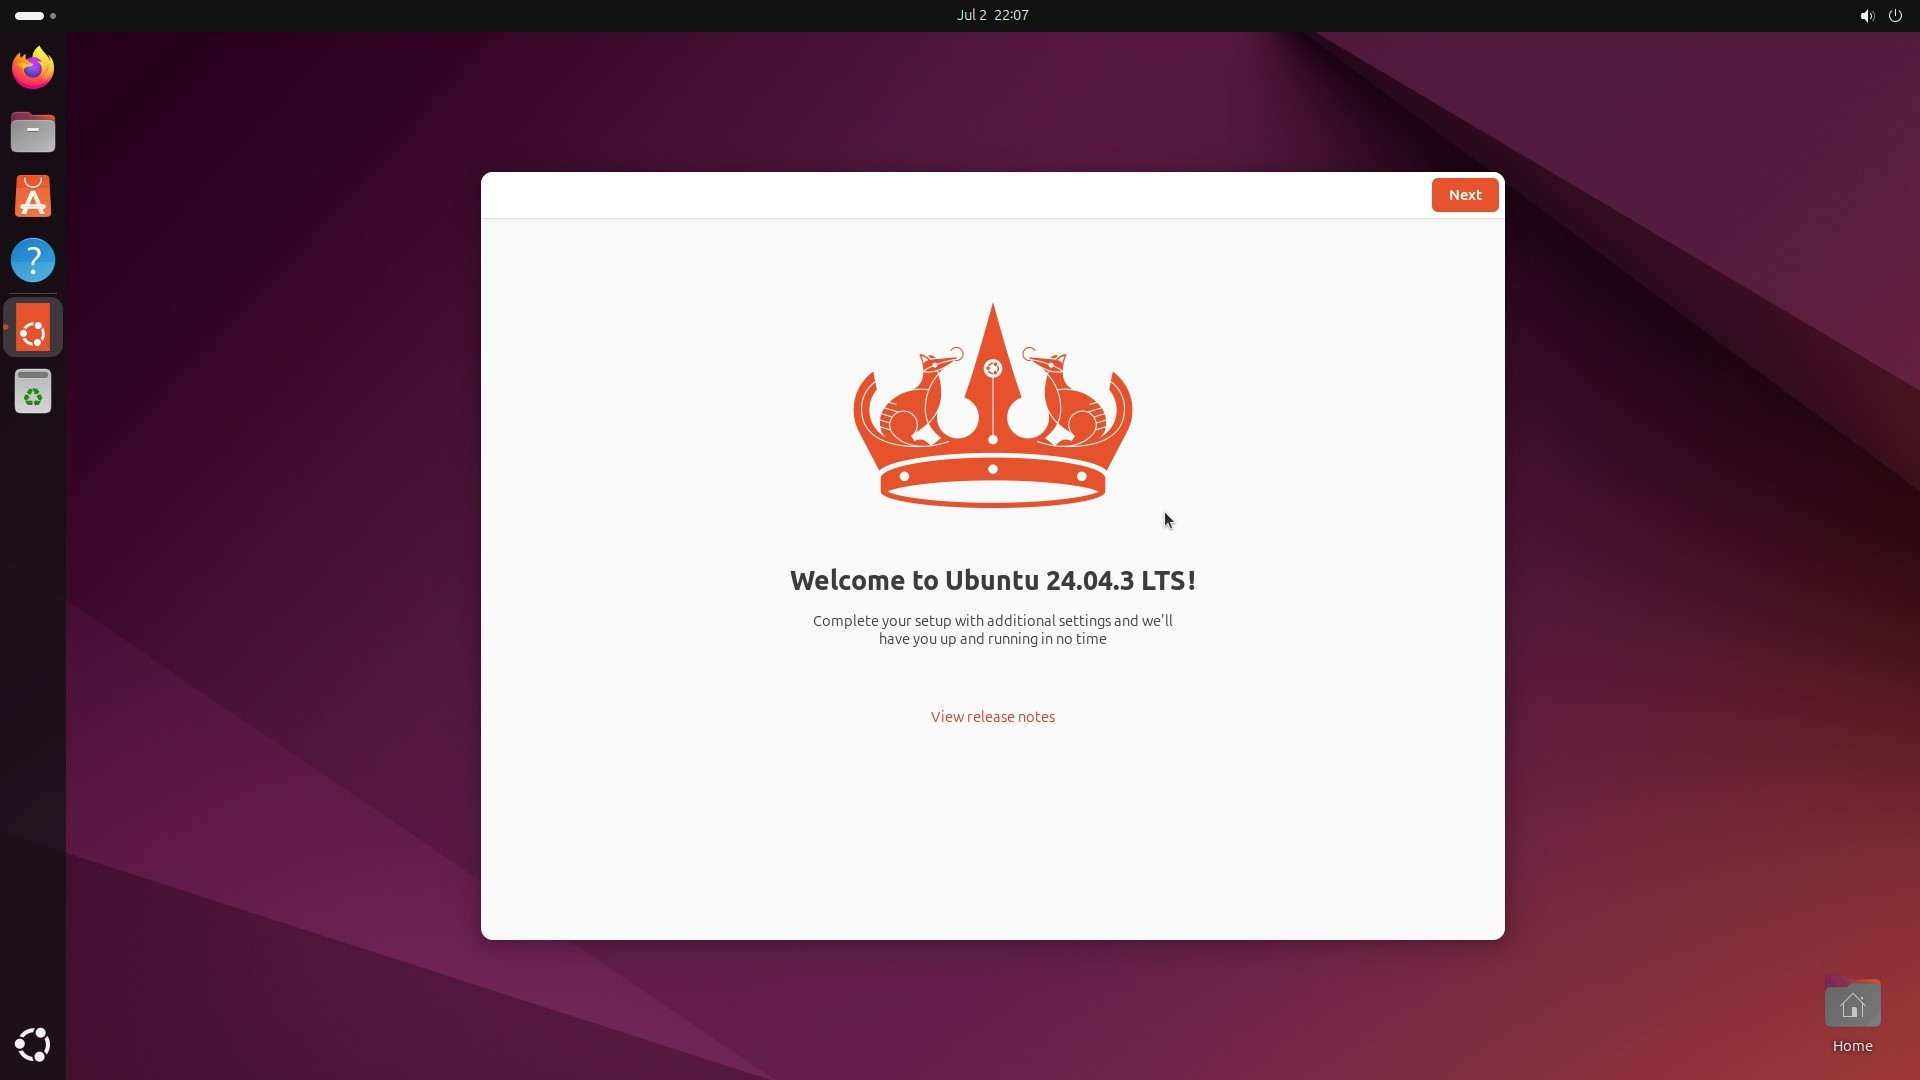The height and width of the screenshot is (1080, 1920).
Task: Click the Home label under the house icon
Action: [1852, 1046]
